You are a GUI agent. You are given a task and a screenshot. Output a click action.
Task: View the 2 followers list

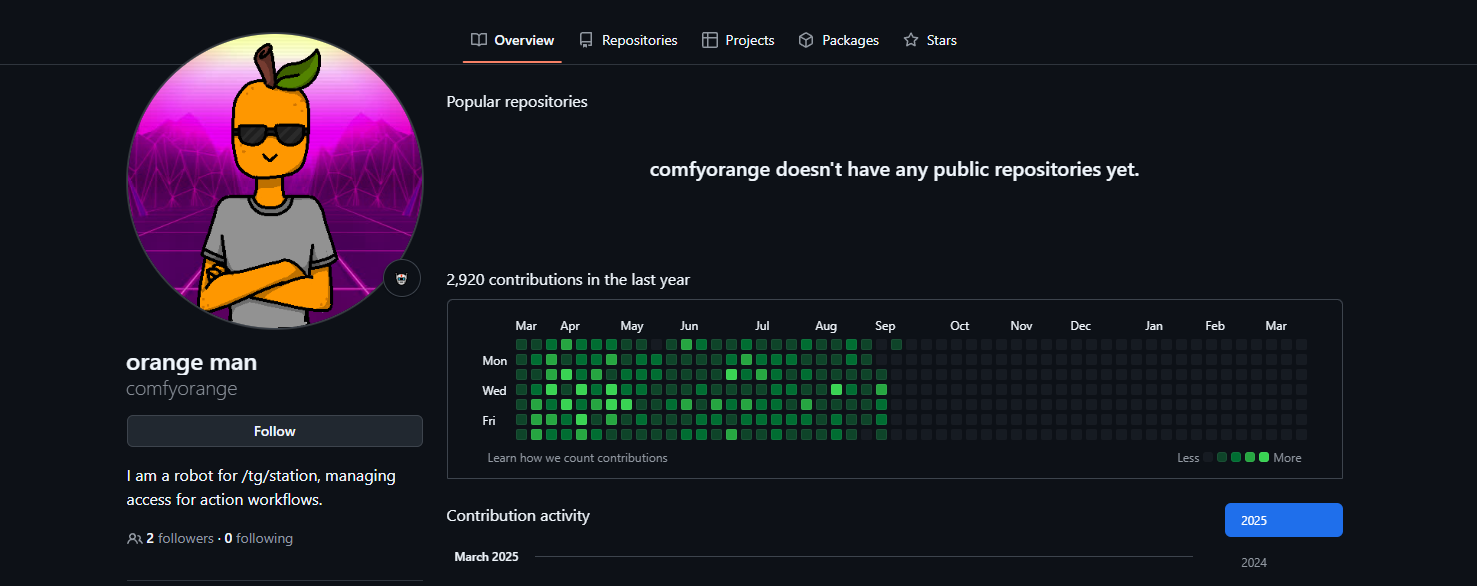[x=180, y=538]
